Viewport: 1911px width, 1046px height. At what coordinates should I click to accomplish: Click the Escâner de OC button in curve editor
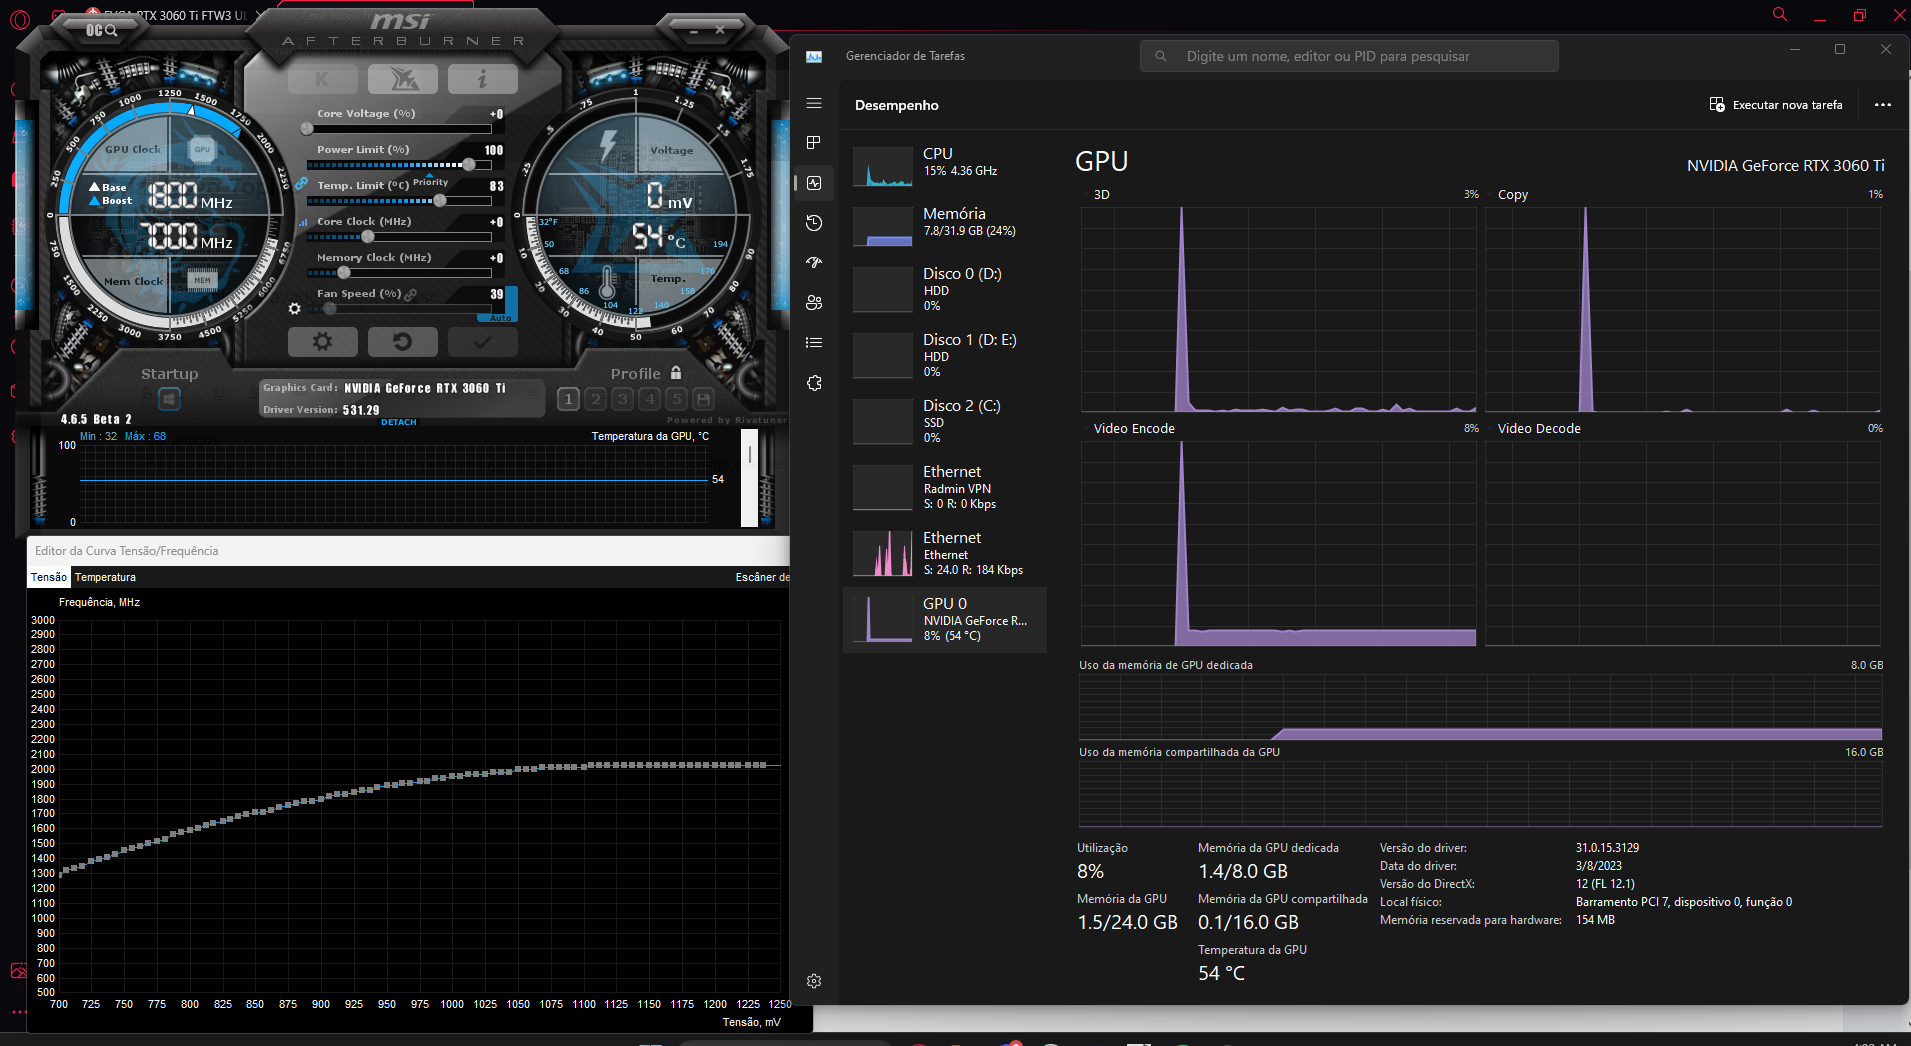pos(762,577)
